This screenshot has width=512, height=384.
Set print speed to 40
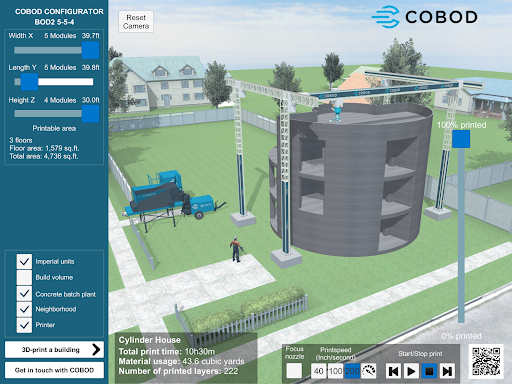pos(319,371)
